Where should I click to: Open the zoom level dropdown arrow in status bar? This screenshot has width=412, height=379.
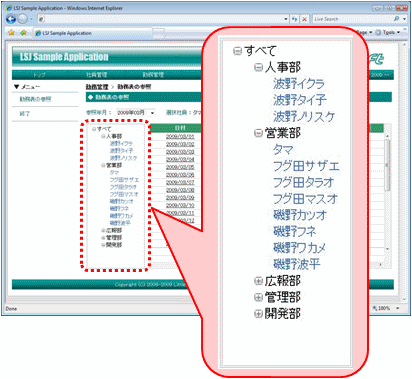pos(397,308)
